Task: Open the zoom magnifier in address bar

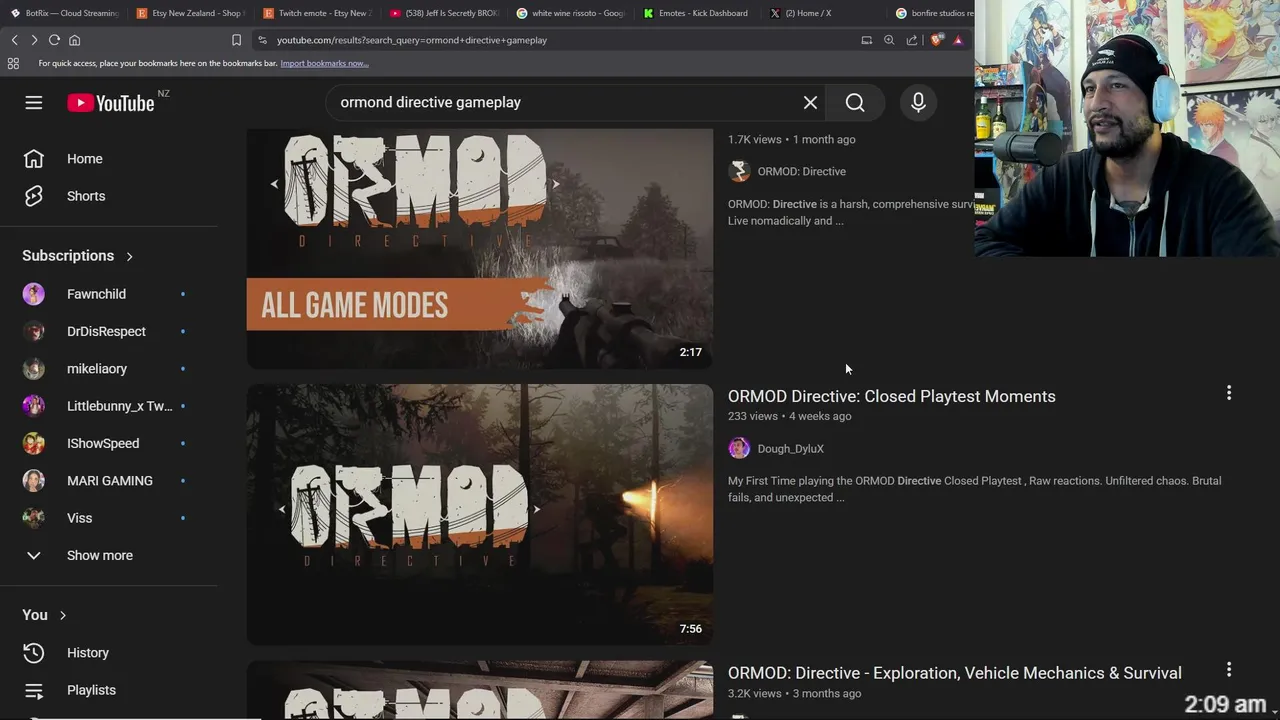Action: [889, 40]
